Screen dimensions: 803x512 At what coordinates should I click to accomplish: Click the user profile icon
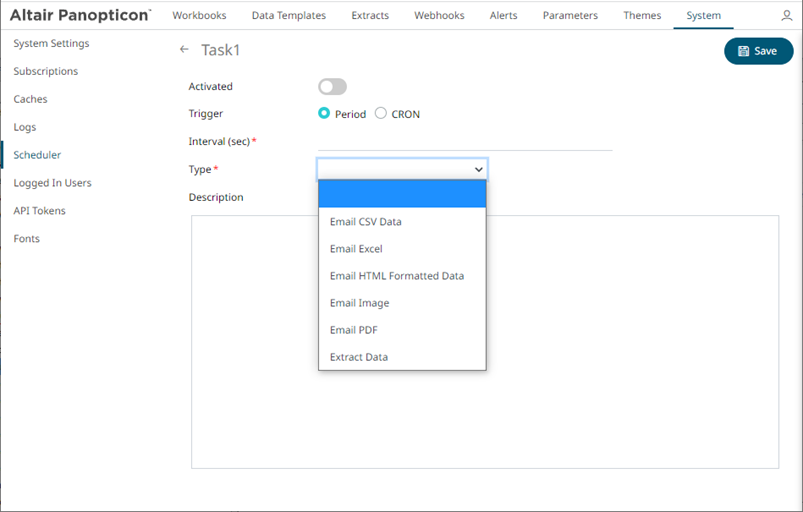tap(786, 16)
